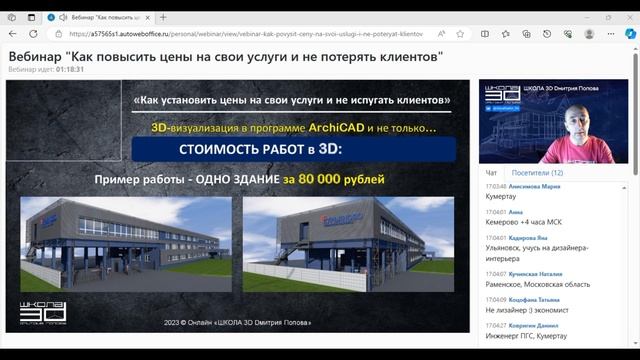Click the ШКОЛА 3D Дмитрия Попова video caption
640x360 pixels.
561,88
